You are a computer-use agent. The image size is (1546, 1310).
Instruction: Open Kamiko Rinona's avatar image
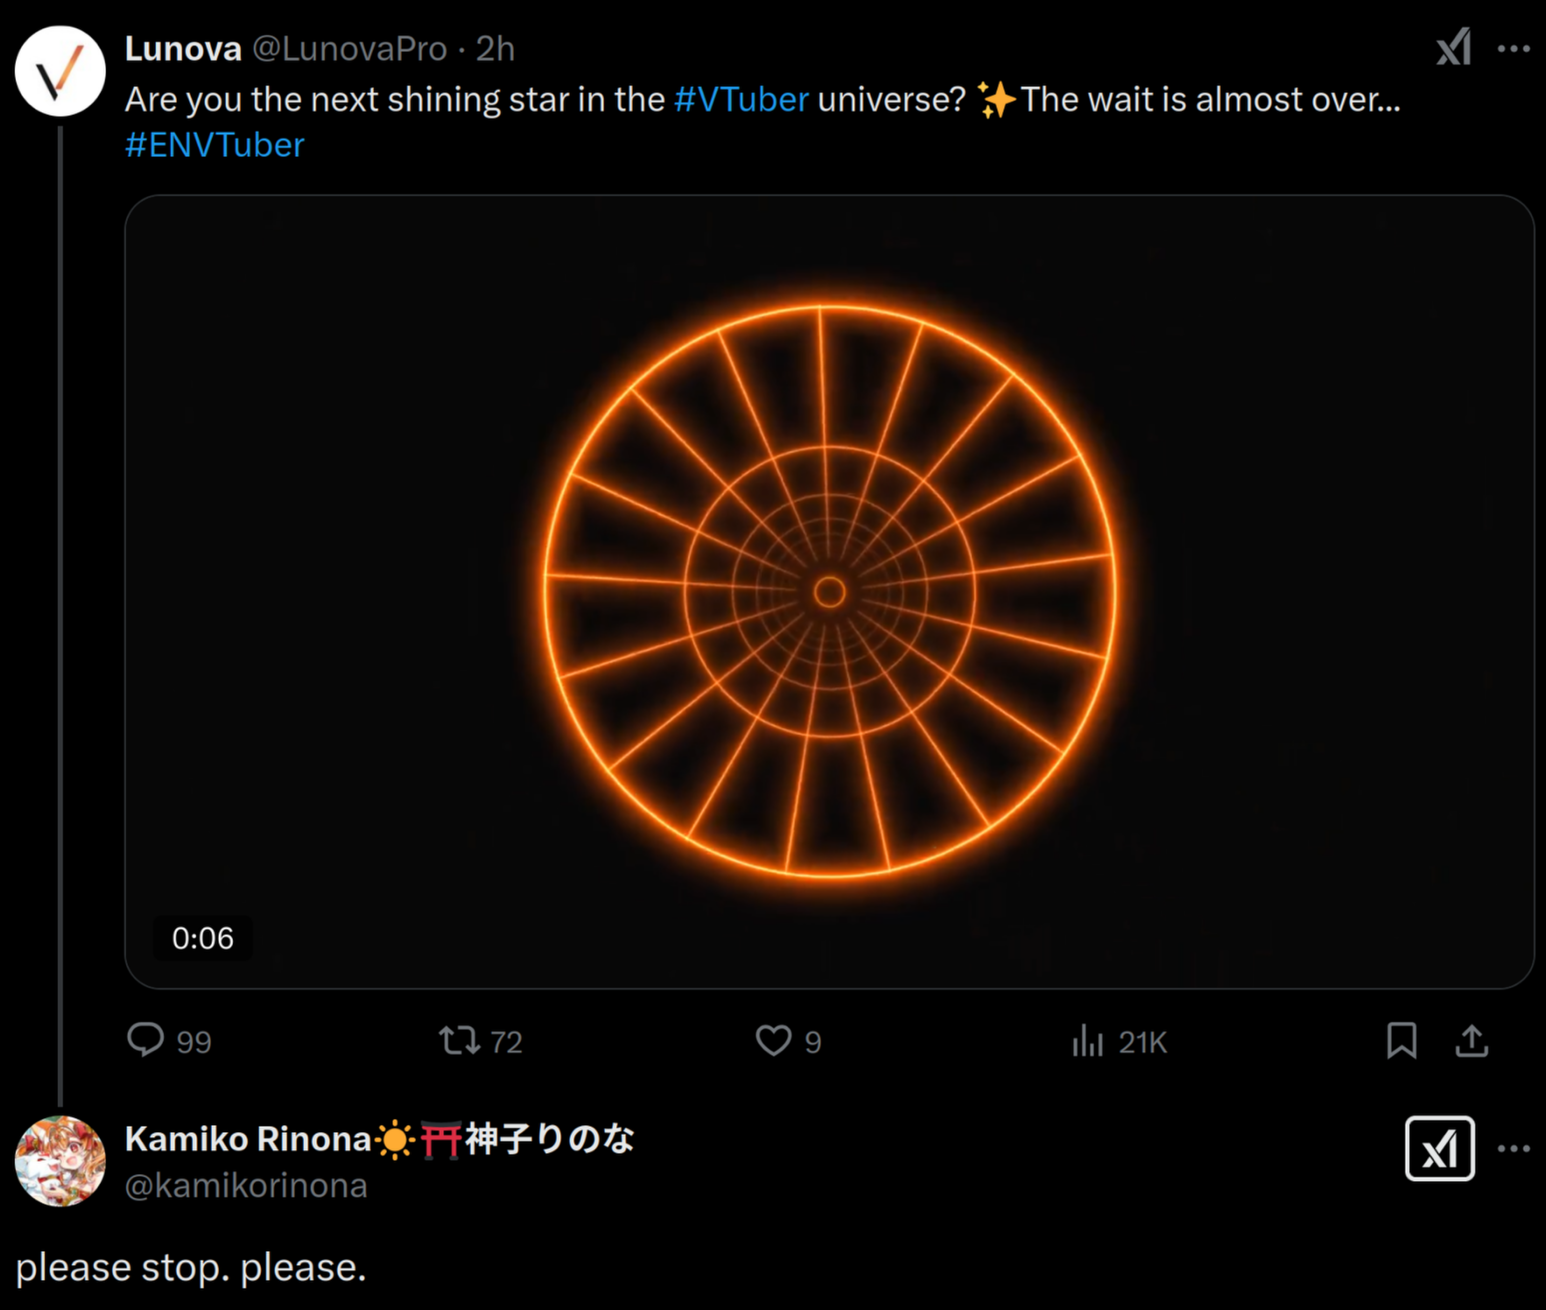click(60, 1161)
